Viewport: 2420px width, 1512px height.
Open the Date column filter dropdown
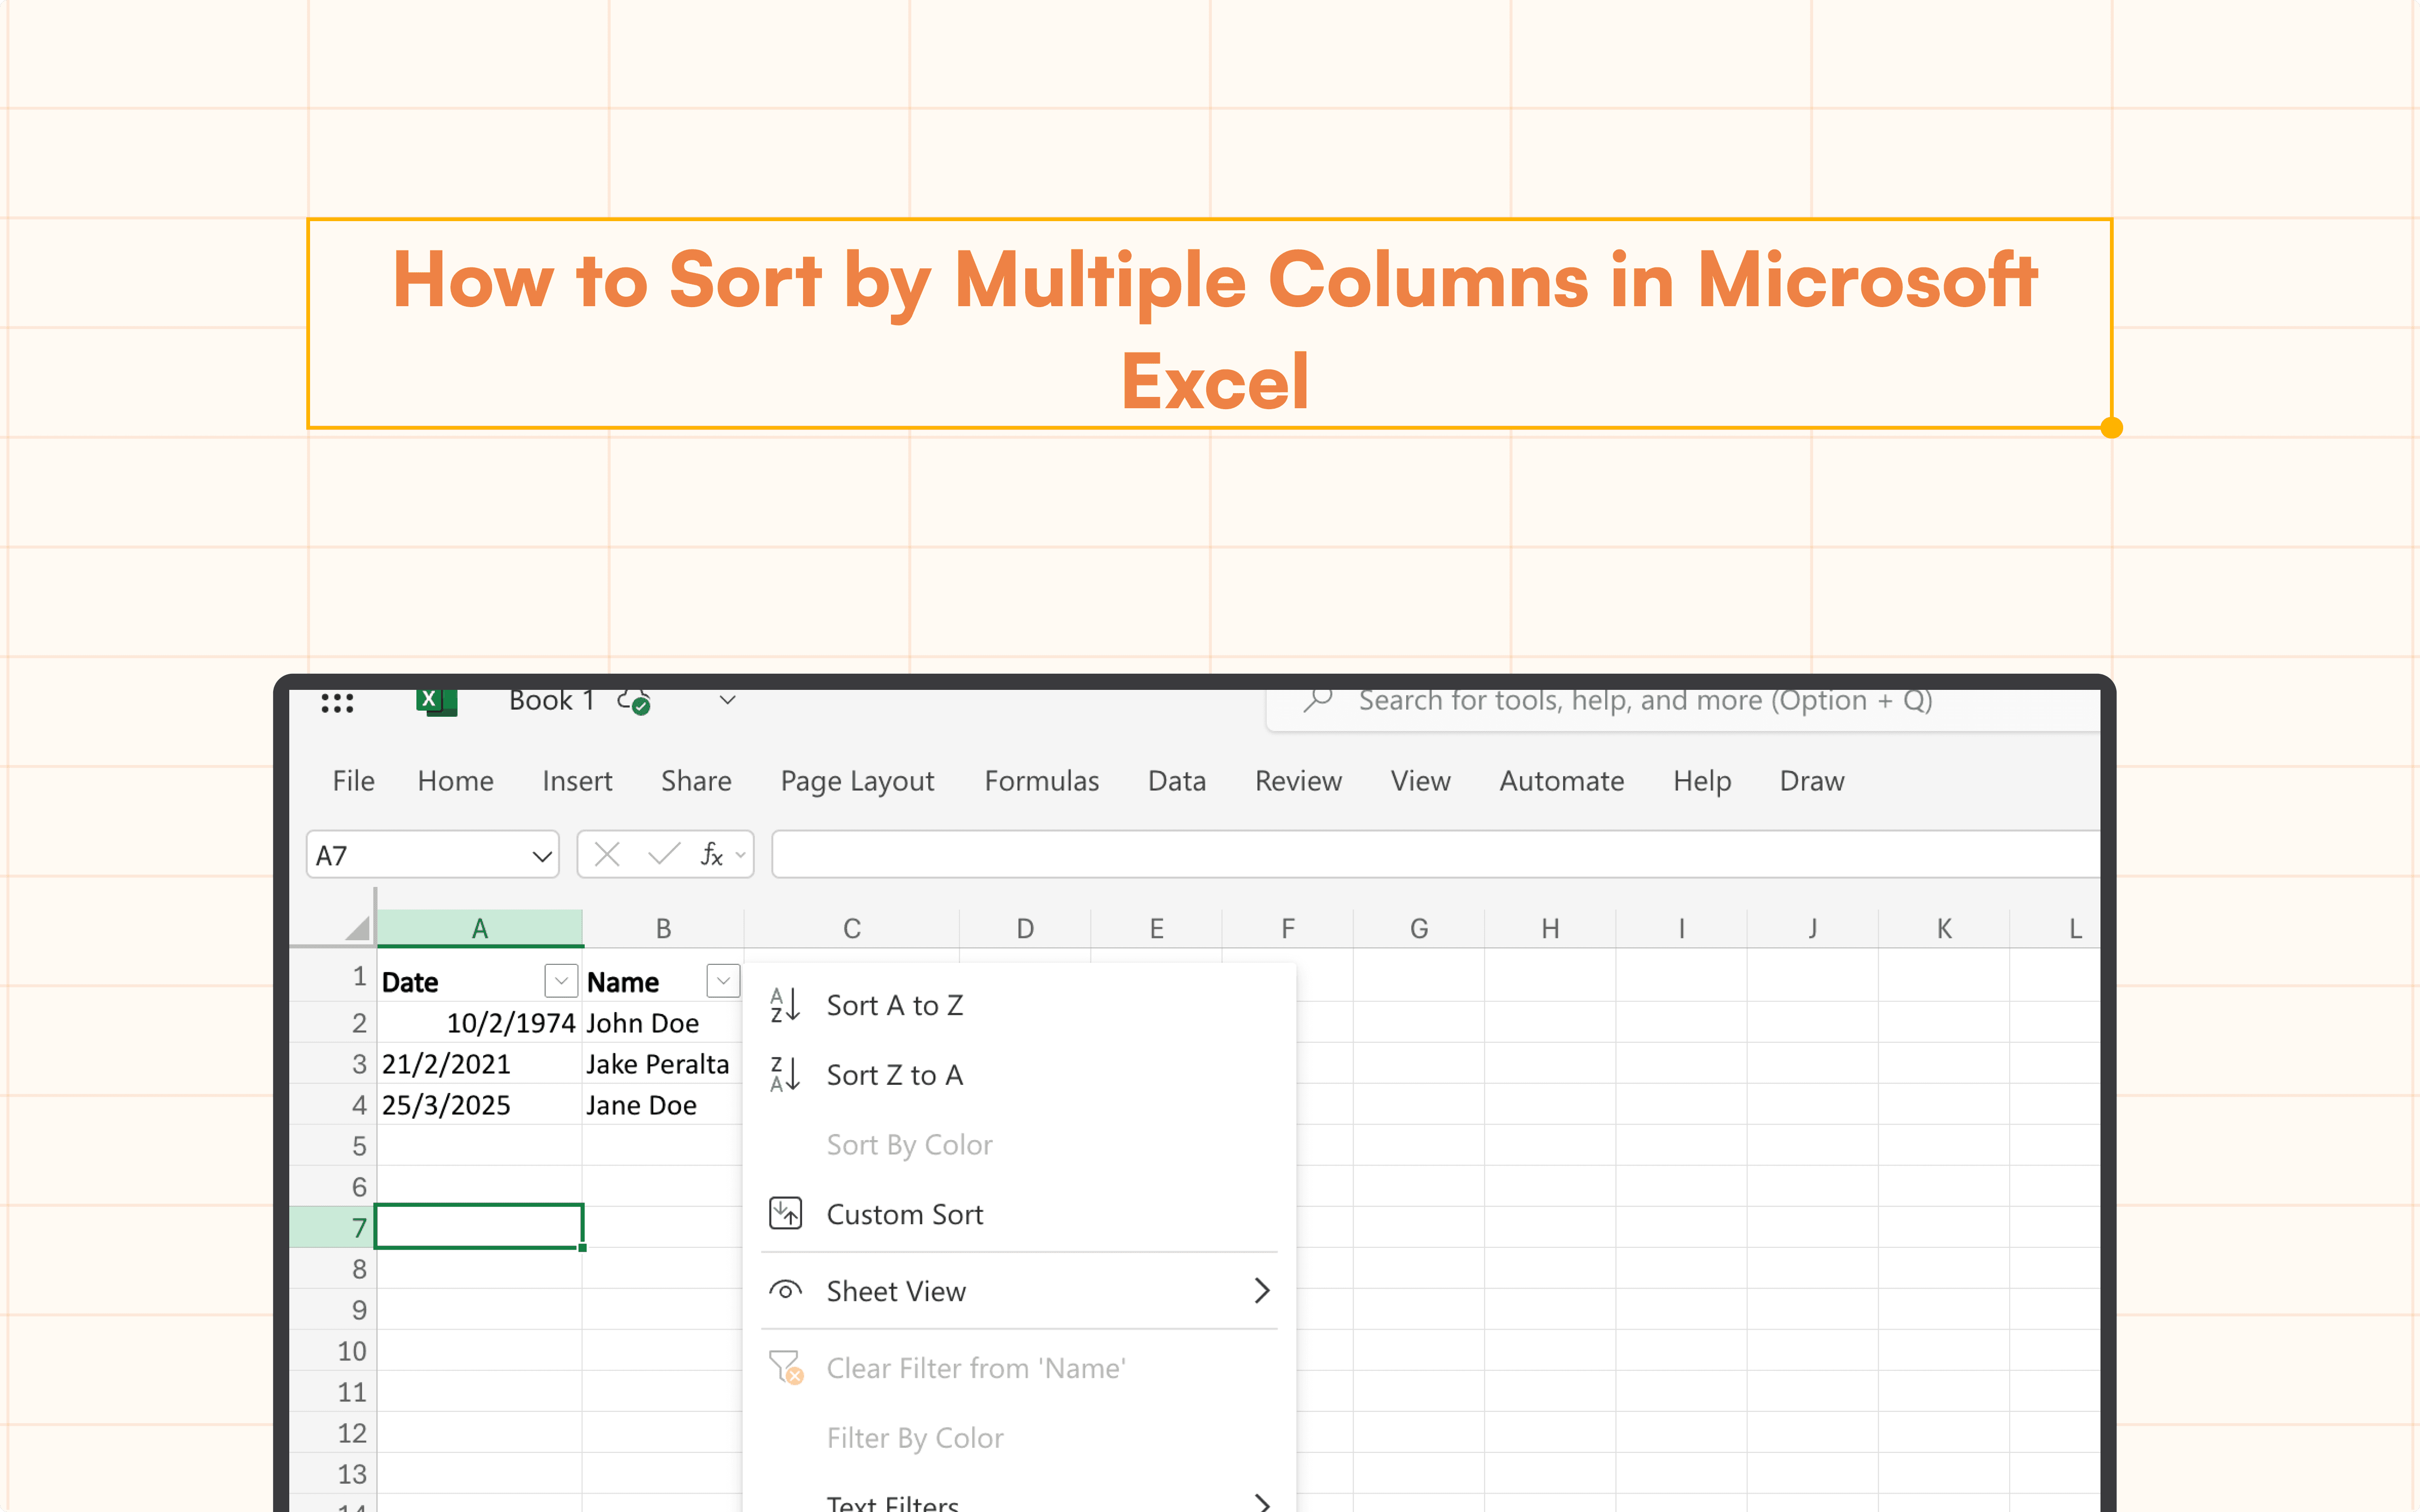(x=561, y=981)
